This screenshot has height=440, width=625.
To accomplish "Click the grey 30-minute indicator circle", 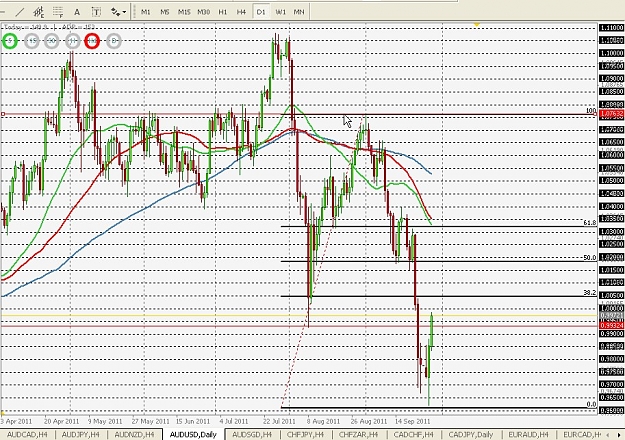I will click(51, 41).
